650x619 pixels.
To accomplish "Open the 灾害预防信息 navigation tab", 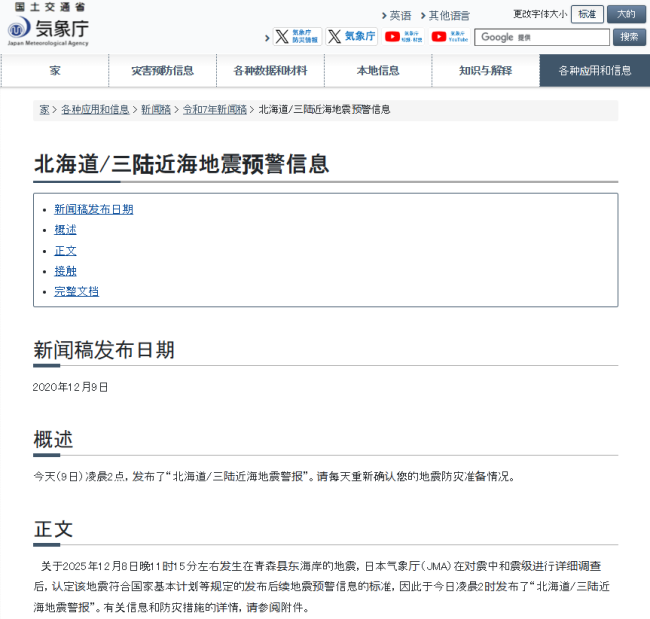I will [x=162, y=71].
